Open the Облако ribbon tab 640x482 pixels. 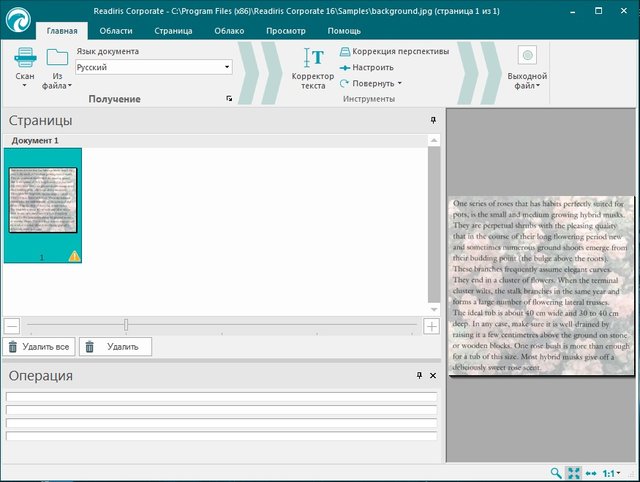pos(230,31)
